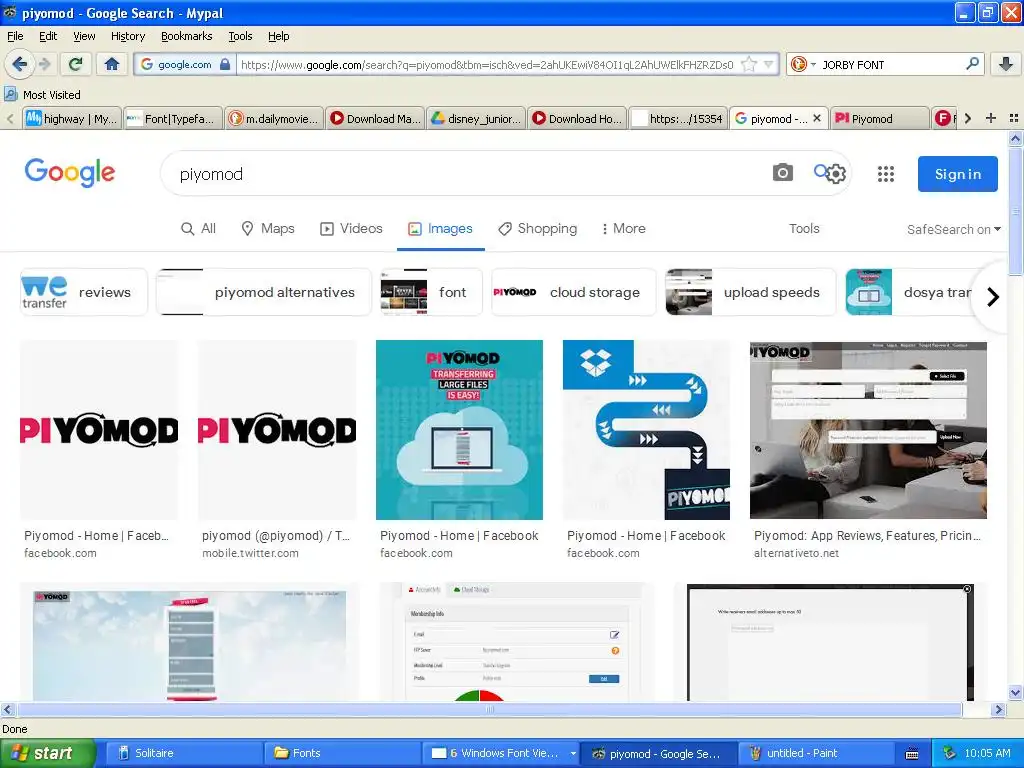Select the cloud storage chip
Image resolution: width=1024 pixels, height=768 pixels.
[x=573, y=292]
